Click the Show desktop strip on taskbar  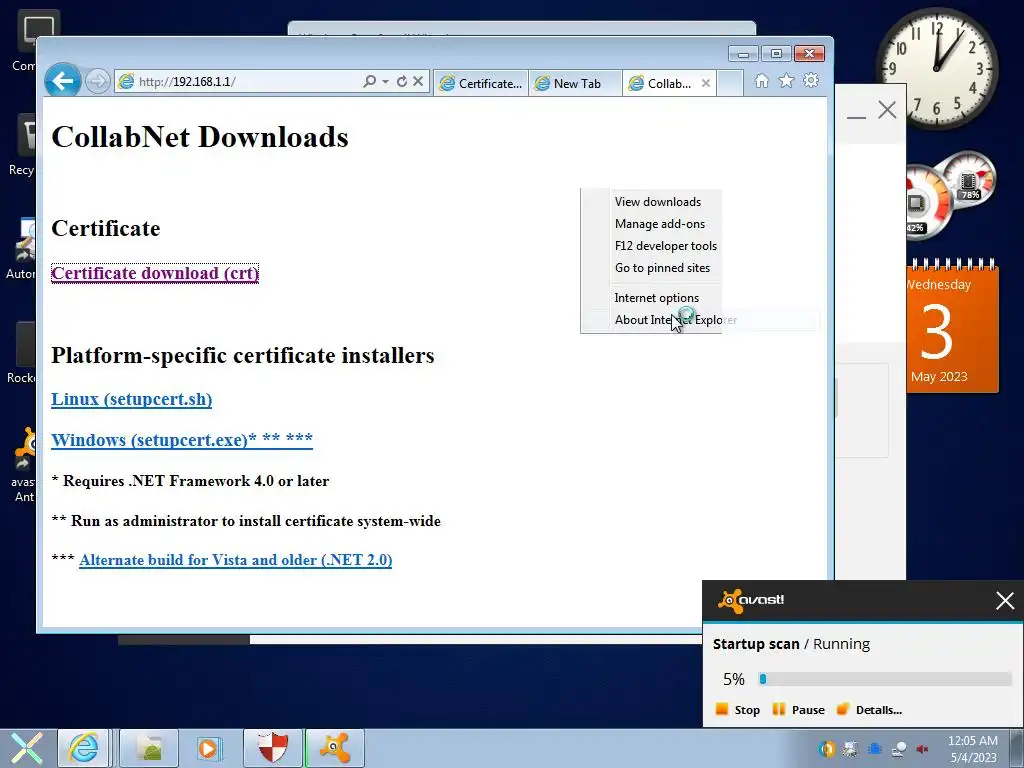pos(1017,749)
